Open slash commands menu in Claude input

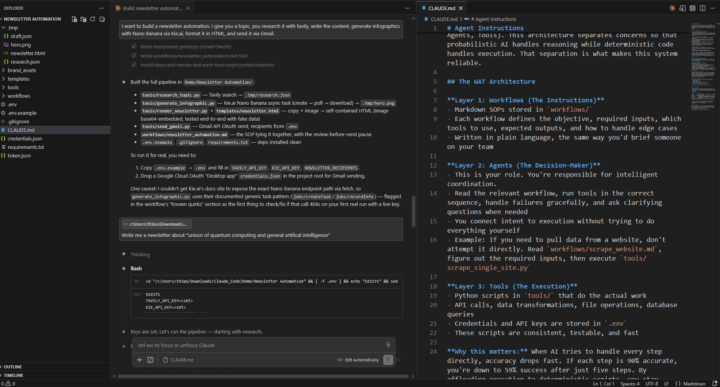tap(150, 360)
